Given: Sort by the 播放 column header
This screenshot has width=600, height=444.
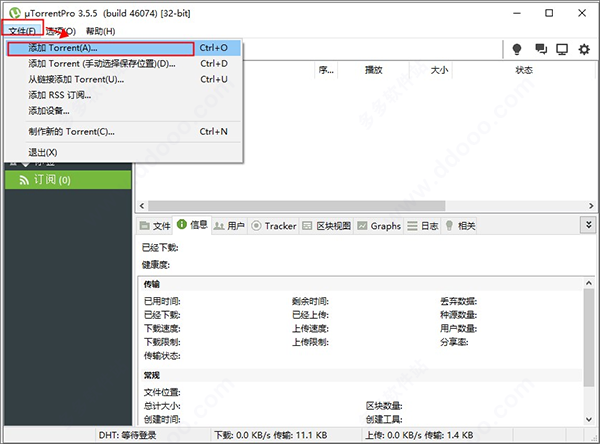Looking at the screenshot, I should tap(374, 70).
